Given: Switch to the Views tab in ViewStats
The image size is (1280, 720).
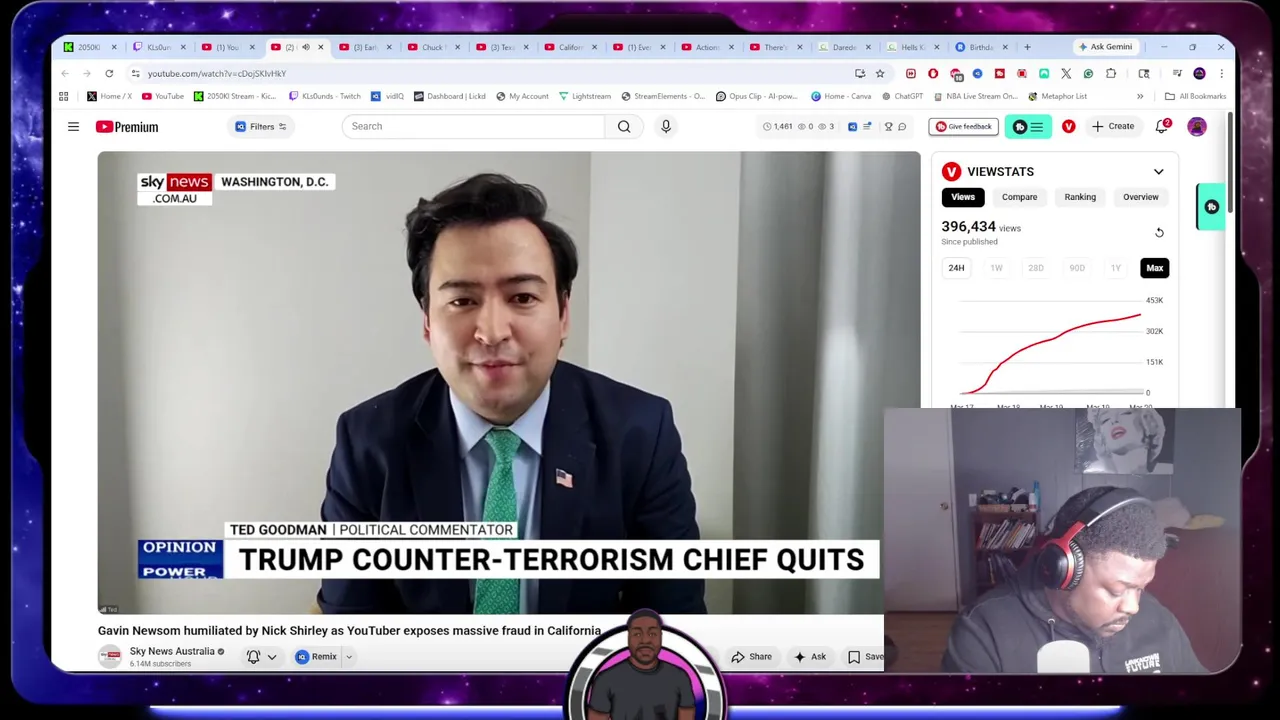Looking at the screenshot, I should coord(963,197).
